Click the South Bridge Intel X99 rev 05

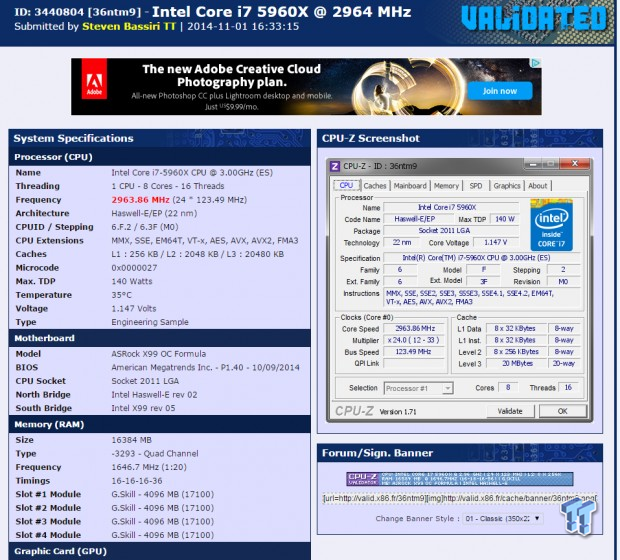pyautogui.click(x=143, y=408)
